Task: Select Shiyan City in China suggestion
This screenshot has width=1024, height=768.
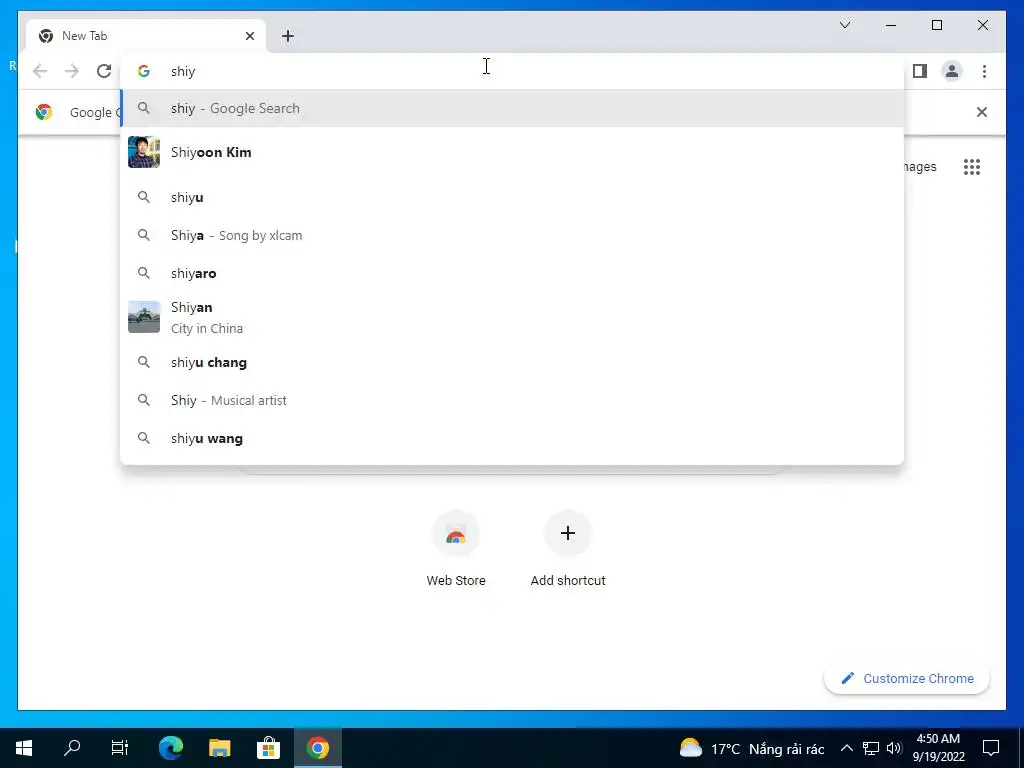Action: click(x=512, y=317)
